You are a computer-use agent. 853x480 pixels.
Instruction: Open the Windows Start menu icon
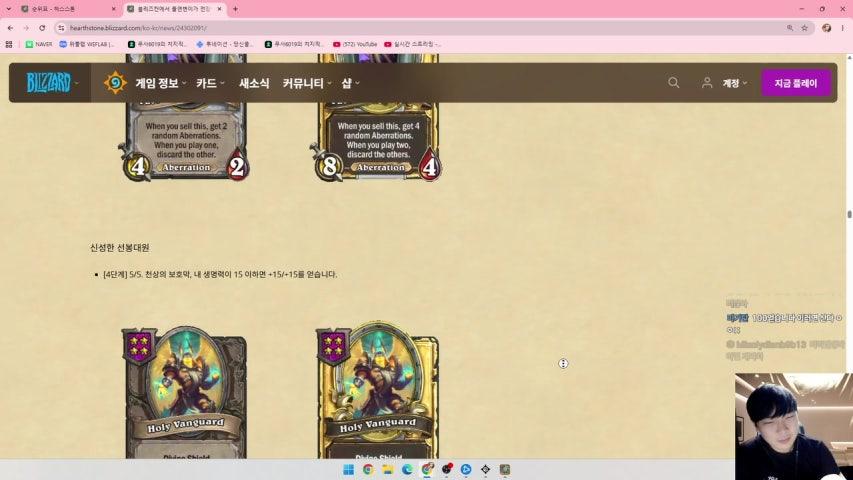coord(349,469)
